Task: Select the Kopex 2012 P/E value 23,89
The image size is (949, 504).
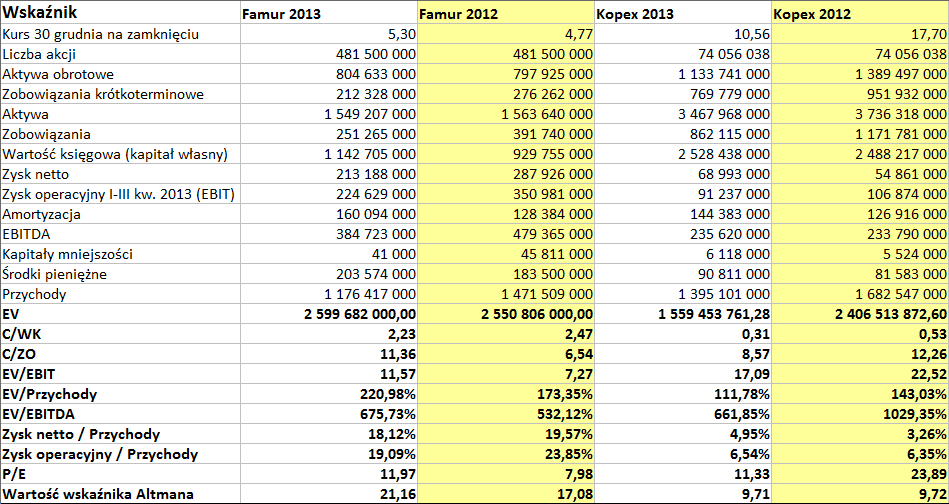Action: [x=861, y=474]
